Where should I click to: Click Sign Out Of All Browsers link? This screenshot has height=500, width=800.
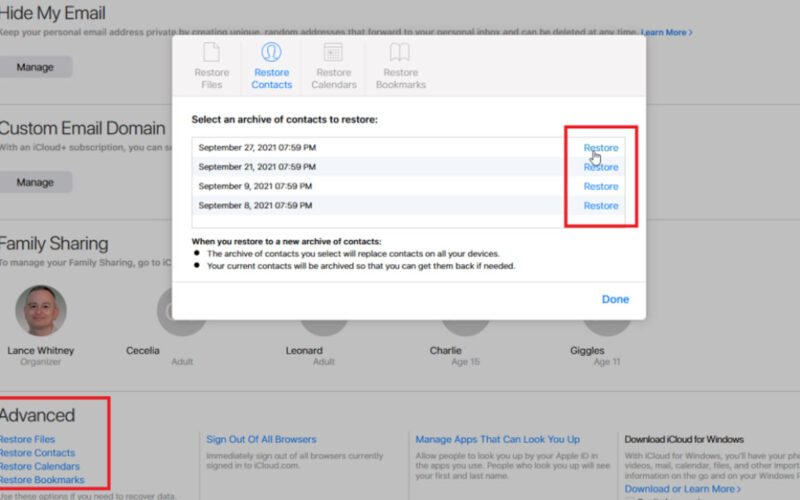(x=261, y=439)
